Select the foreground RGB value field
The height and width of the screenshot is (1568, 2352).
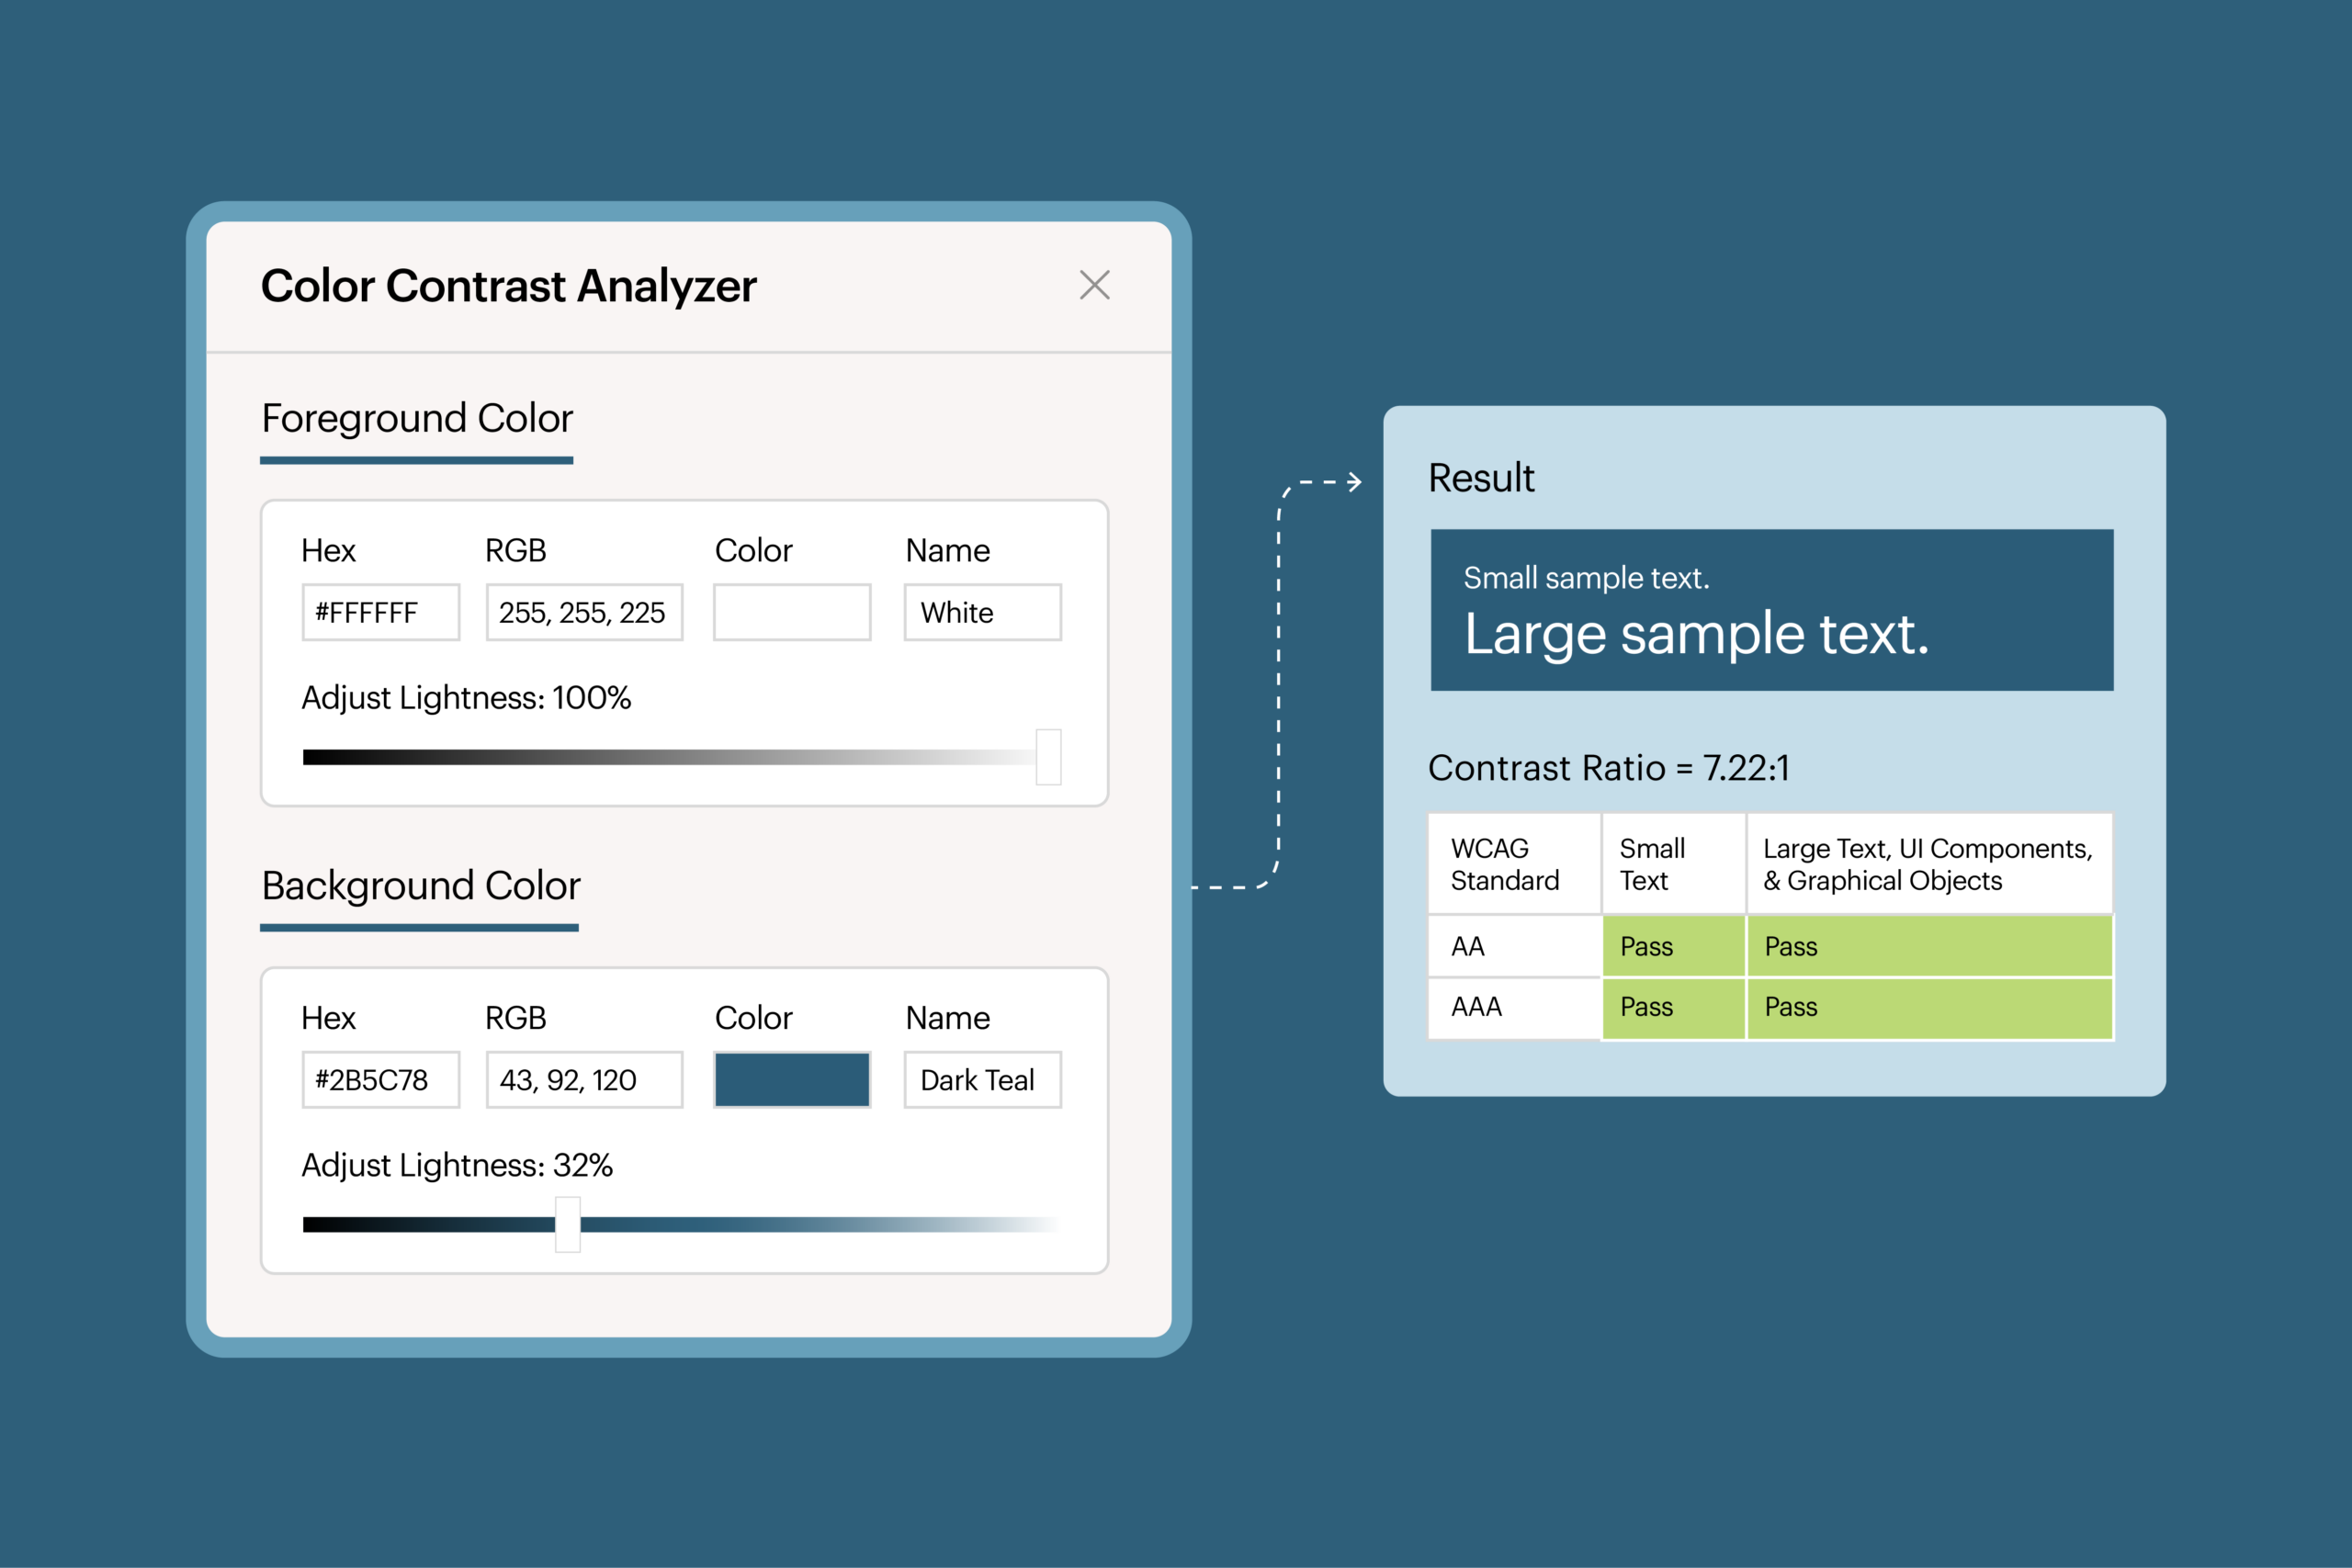coord(583,612)
